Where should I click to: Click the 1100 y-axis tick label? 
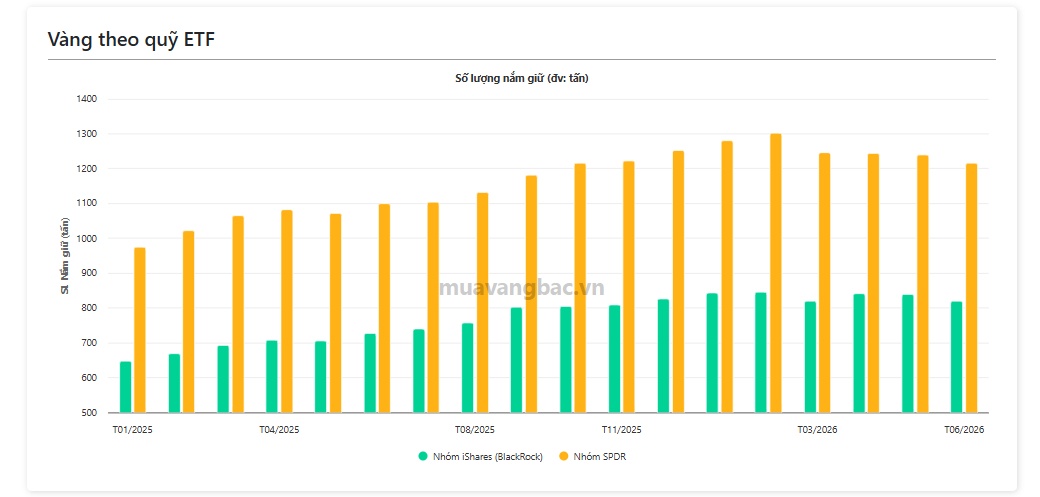[88, 204]
